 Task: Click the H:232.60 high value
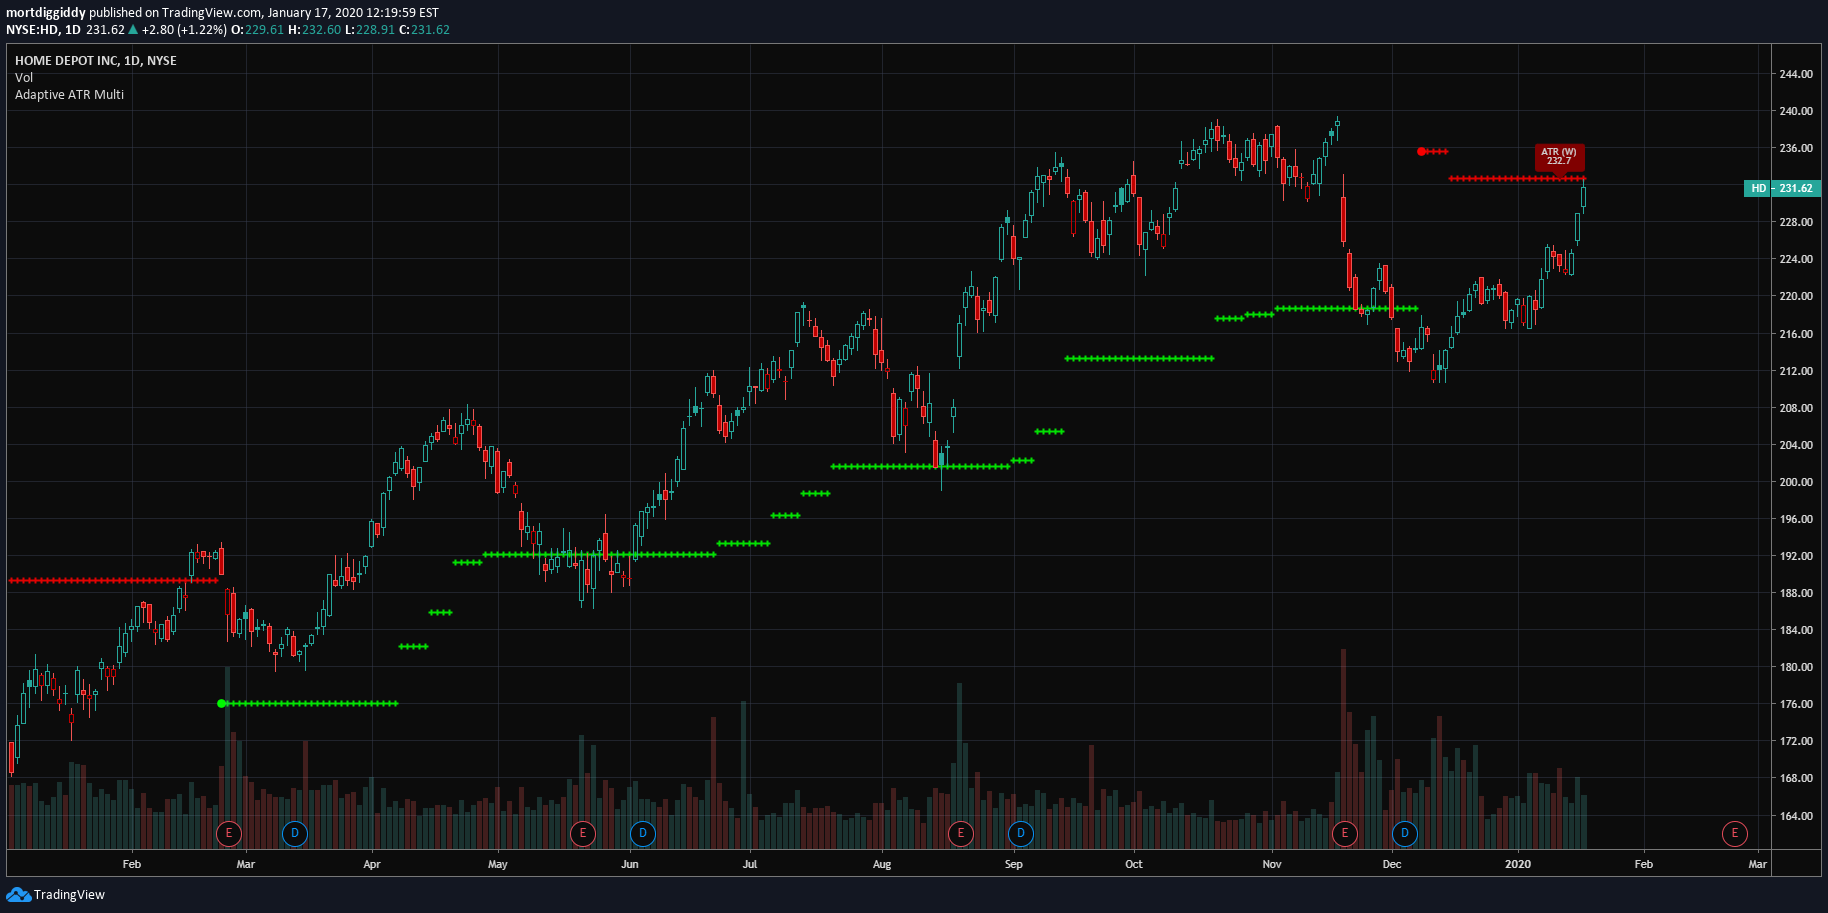pos(315,30)
